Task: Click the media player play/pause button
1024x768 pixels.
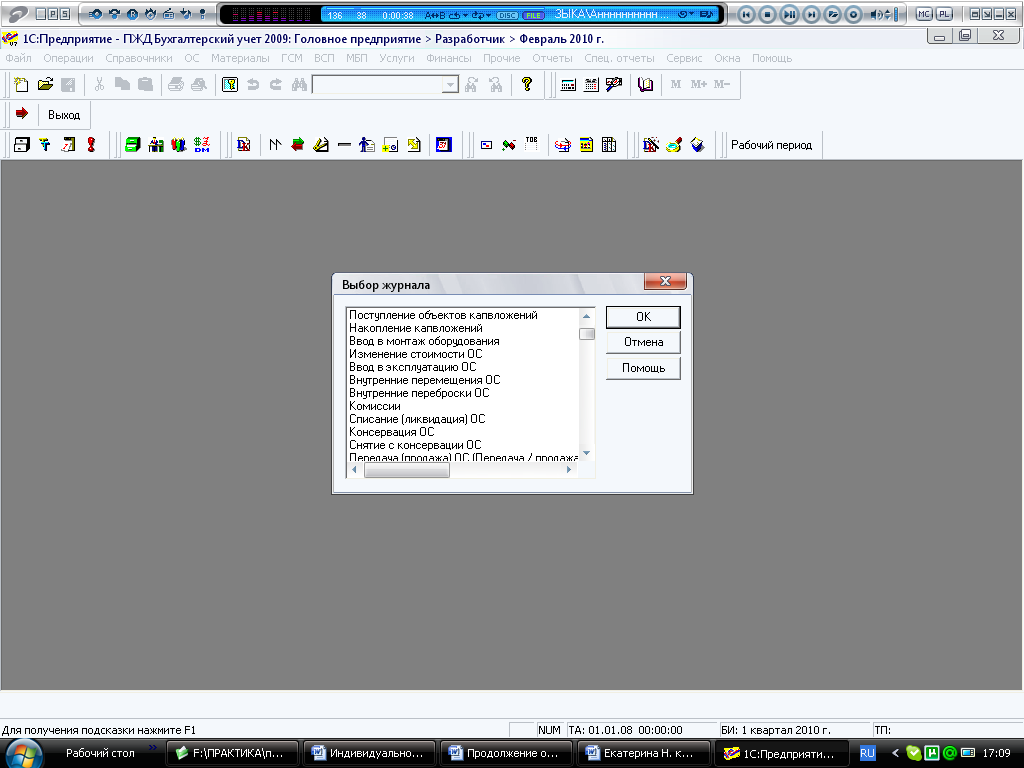Action: coord(790,14)
